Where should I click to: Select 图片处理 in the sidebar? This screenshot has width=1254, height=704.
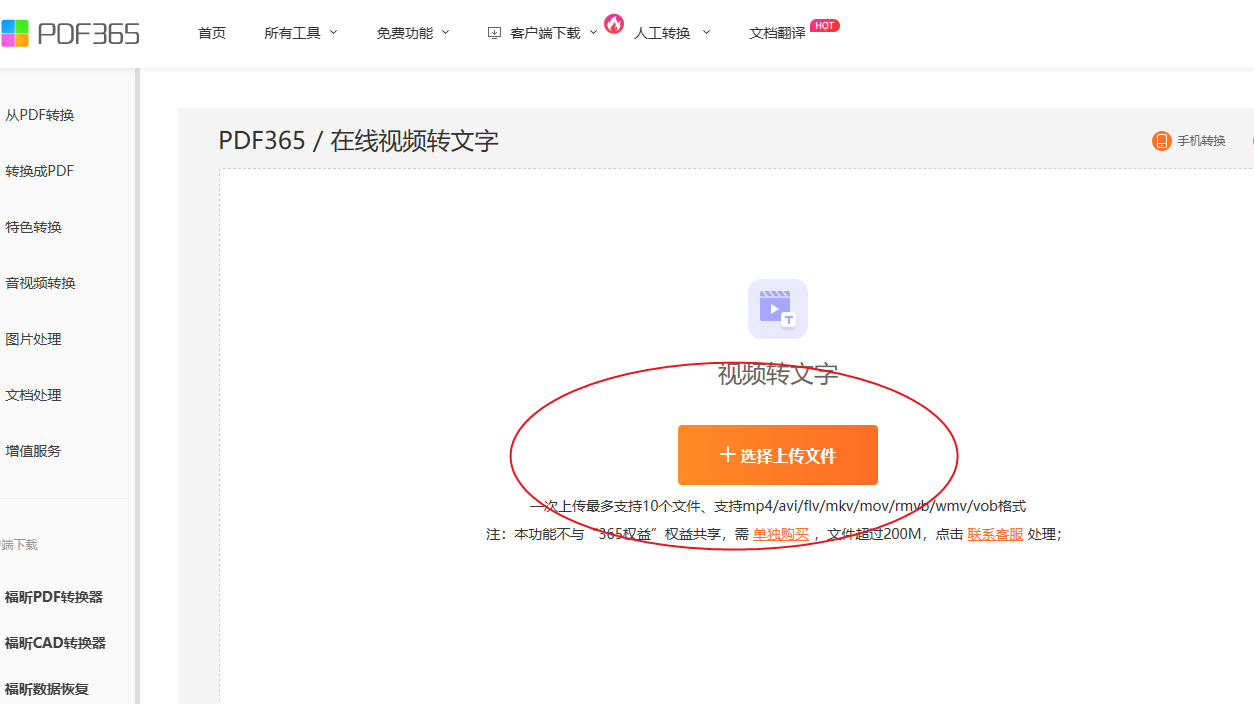tap(34, 339)
